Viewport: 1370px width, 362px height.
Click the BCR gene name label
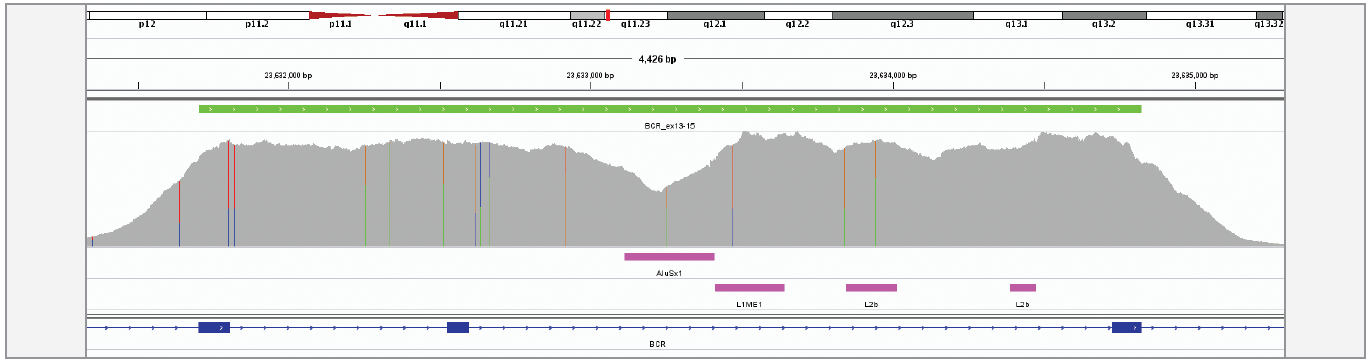[657, 343]
